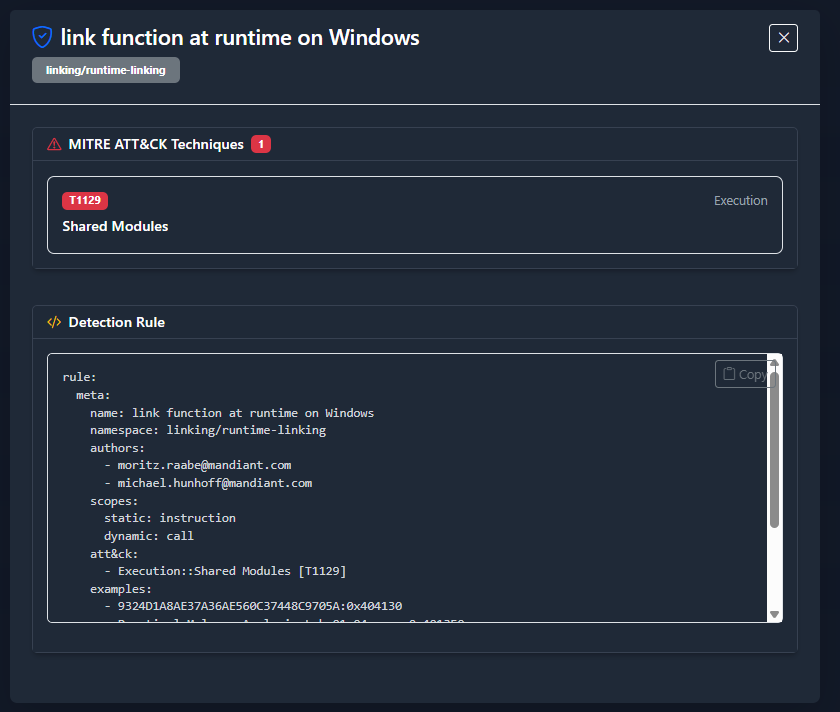Click the michael.hunhoff@mandiant.com author line
The height and width of the screenshot is (712, 840).
click(208, 483)
